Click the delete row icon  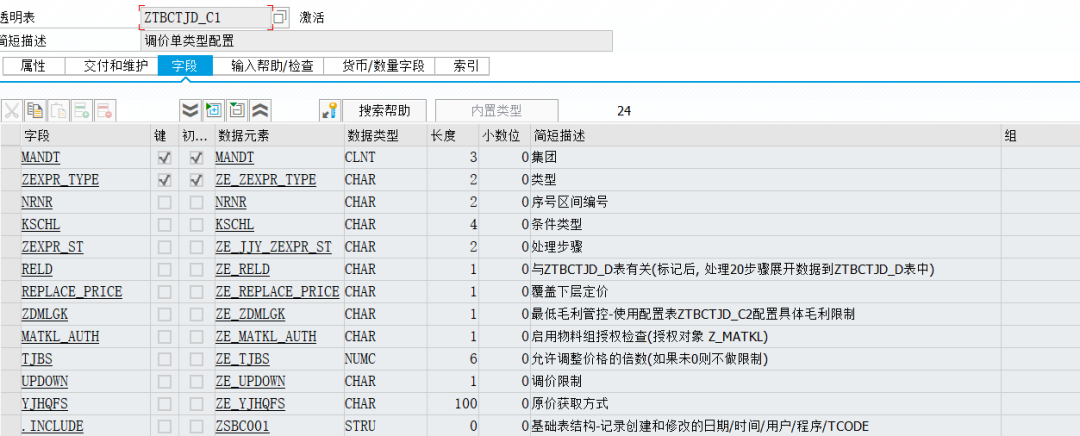pos(104,110)
